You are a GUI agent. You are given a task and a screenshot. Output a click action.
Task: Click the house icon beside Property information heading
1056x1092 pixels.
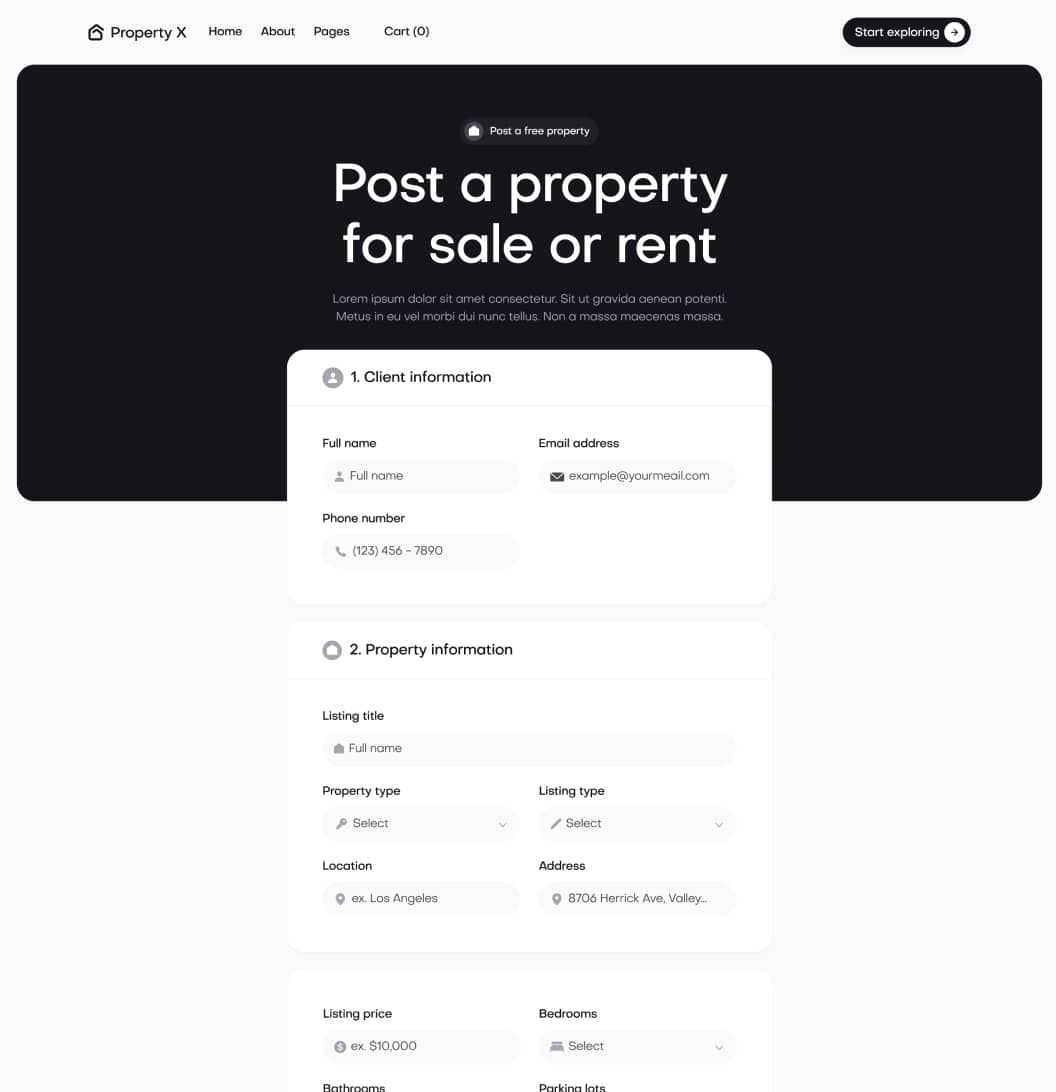tap(332, 650)
